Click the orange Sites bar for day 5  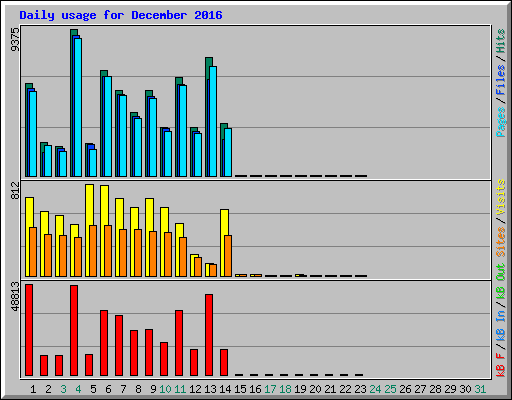[93, 251]
